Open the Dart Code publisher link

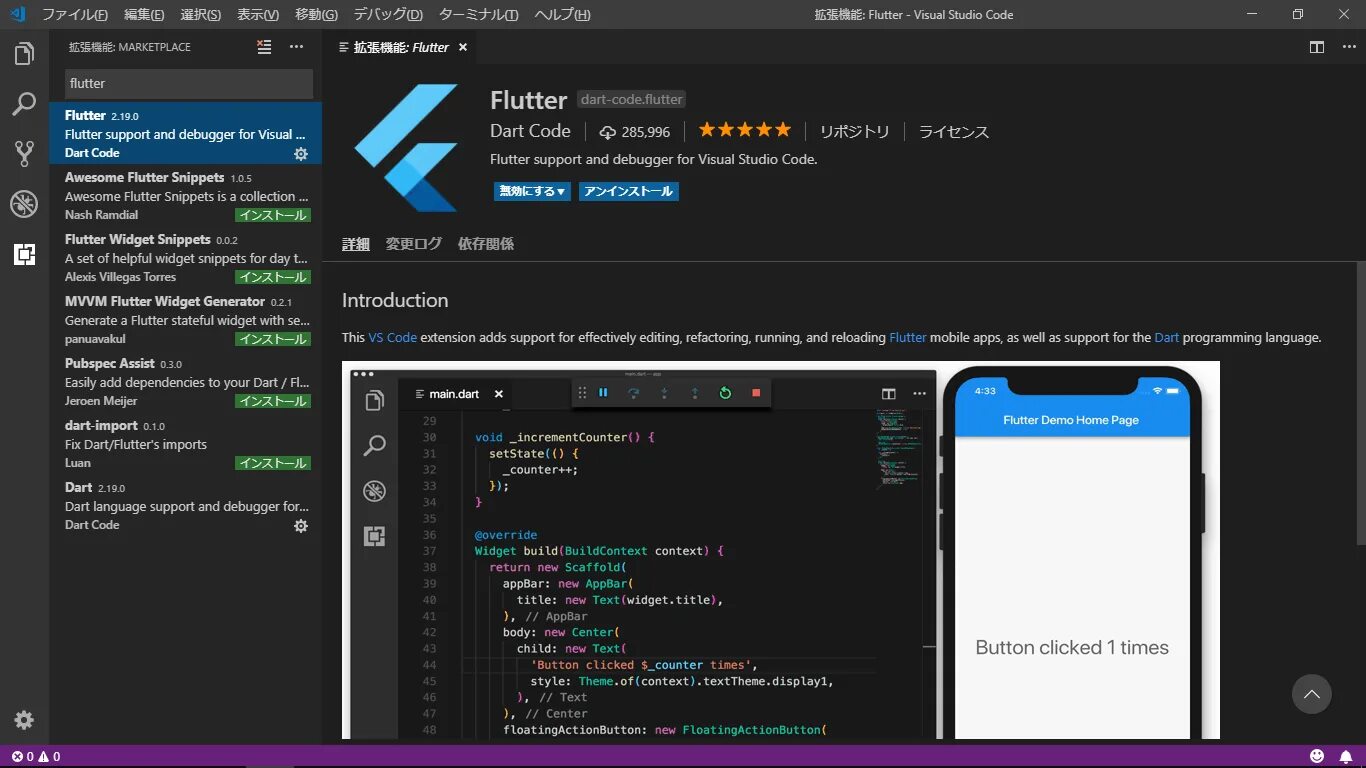530,131
